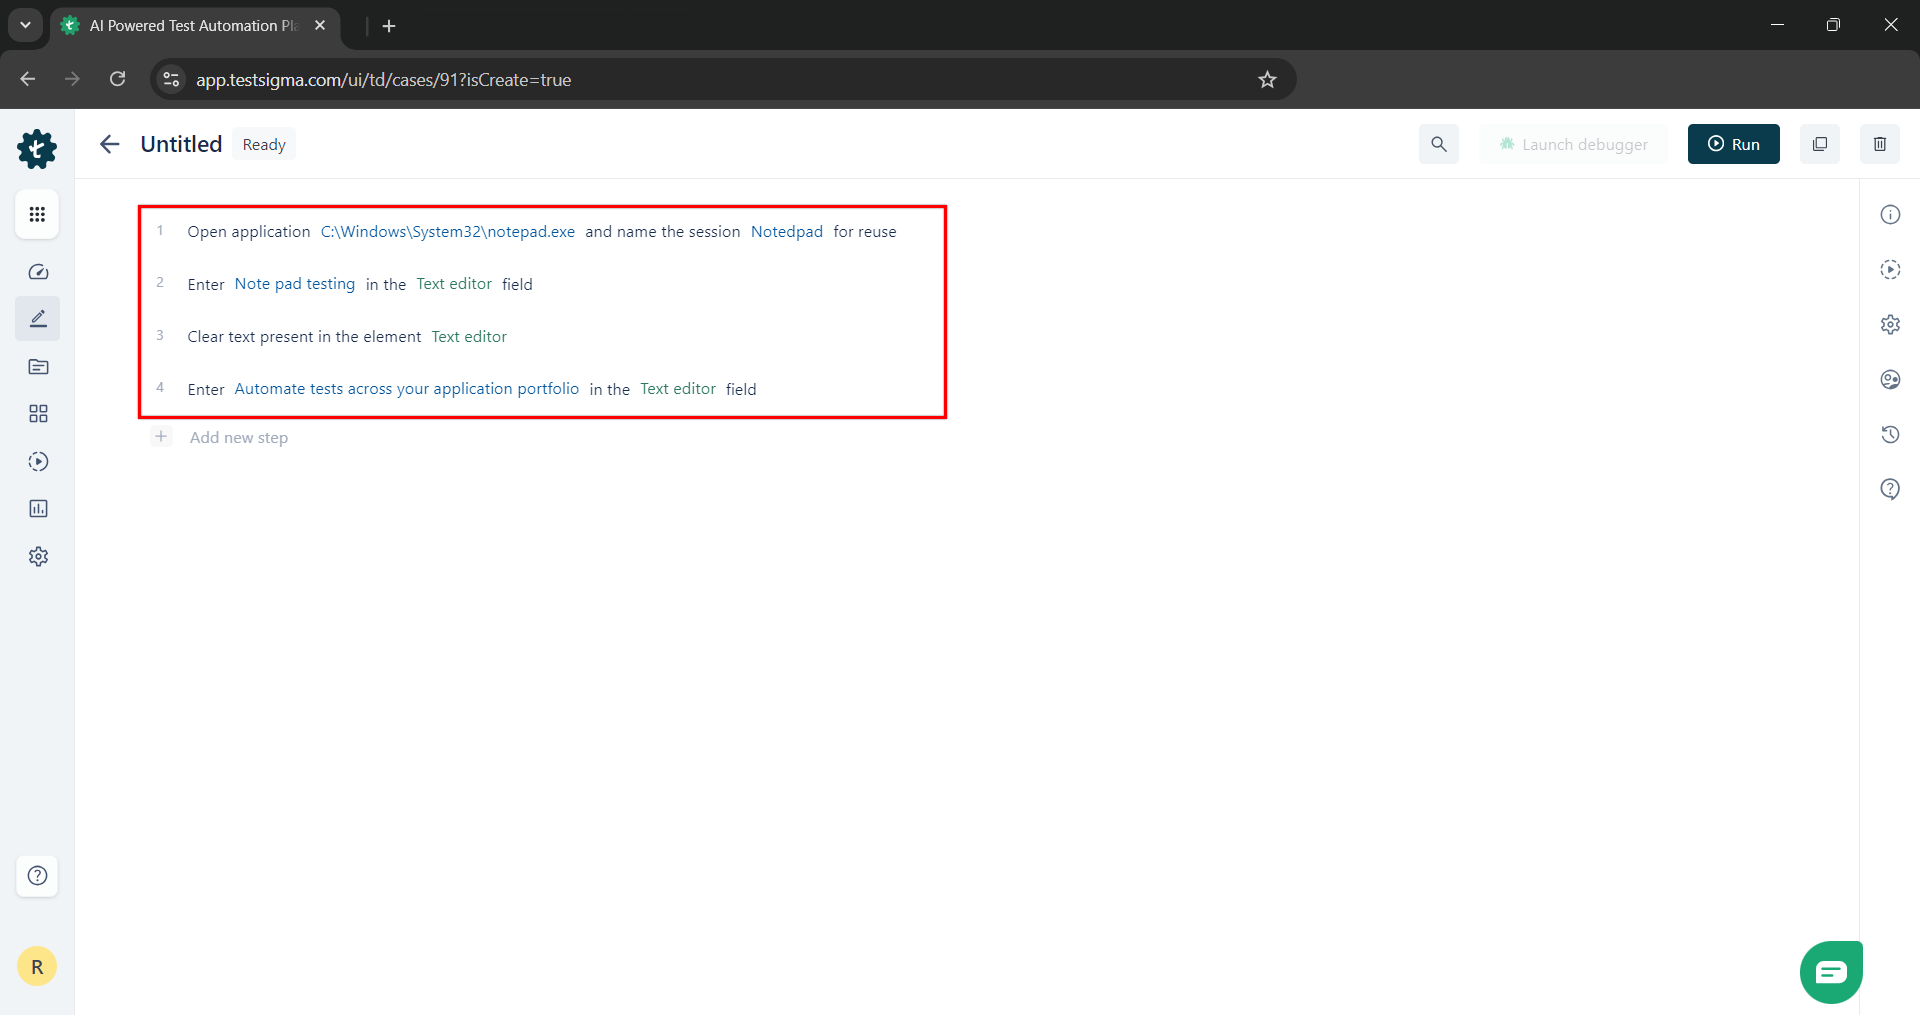Viewport: 1920px width, 1015px height.
Task: Select step 1 Open application text
Action: tap(249, 232)
